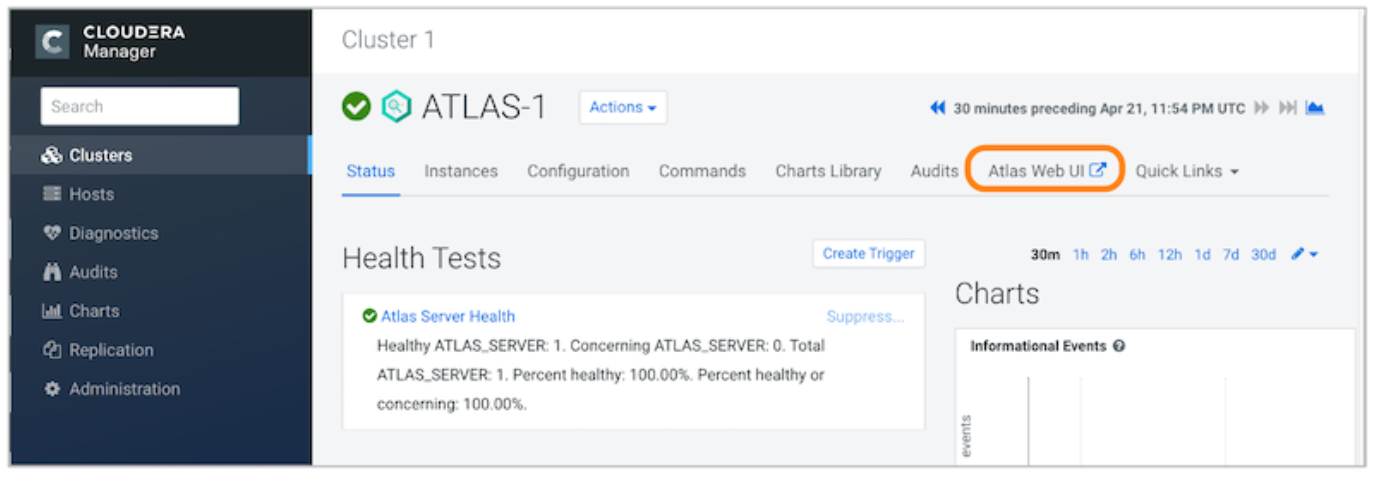Click in the sidebar Search field
The width and height of the screenshot is (1376, 480).
click(x=140, y=106)
